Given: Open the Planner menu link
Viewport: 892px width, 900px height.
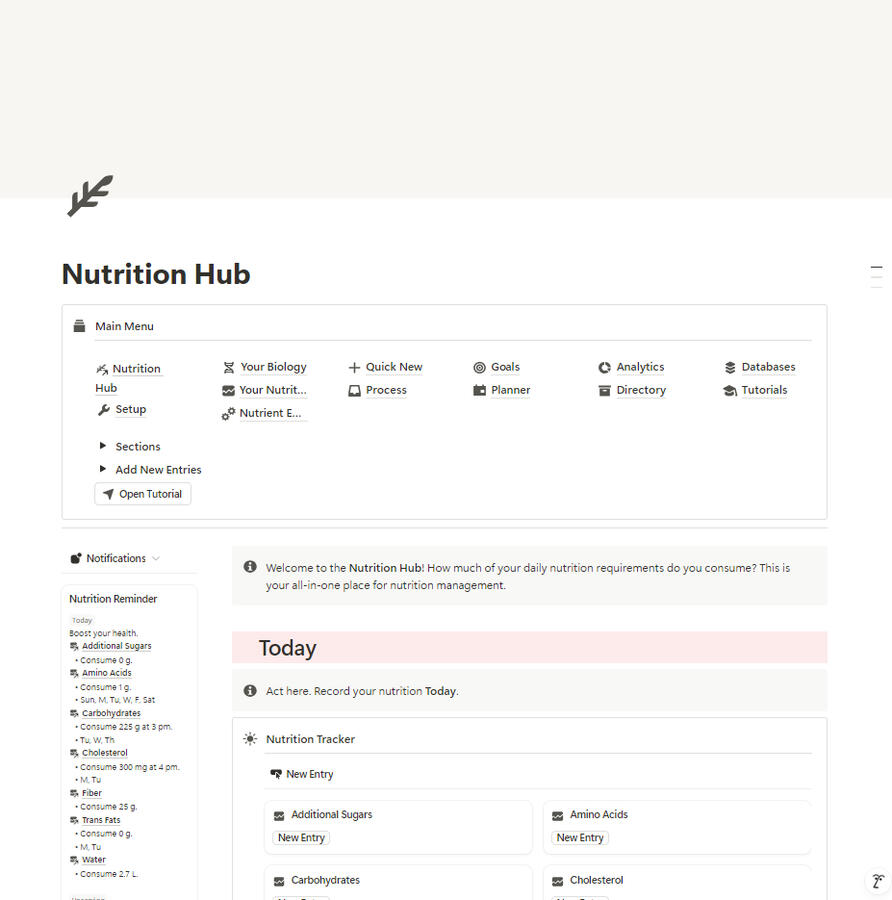Looking at the screenshot, I should coord(510,390).
